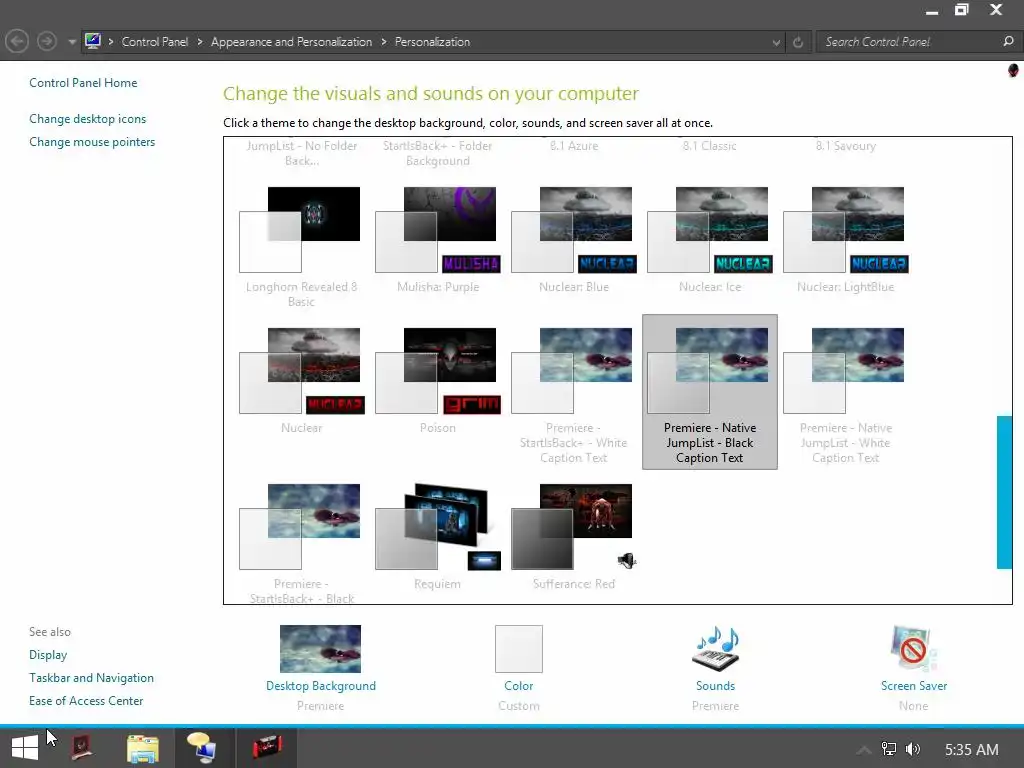Image resolution: width=1024 pixels, height=768 pixels.
Task: Click the Forward arrow navigation button
Action: click(x=46, y=42)
